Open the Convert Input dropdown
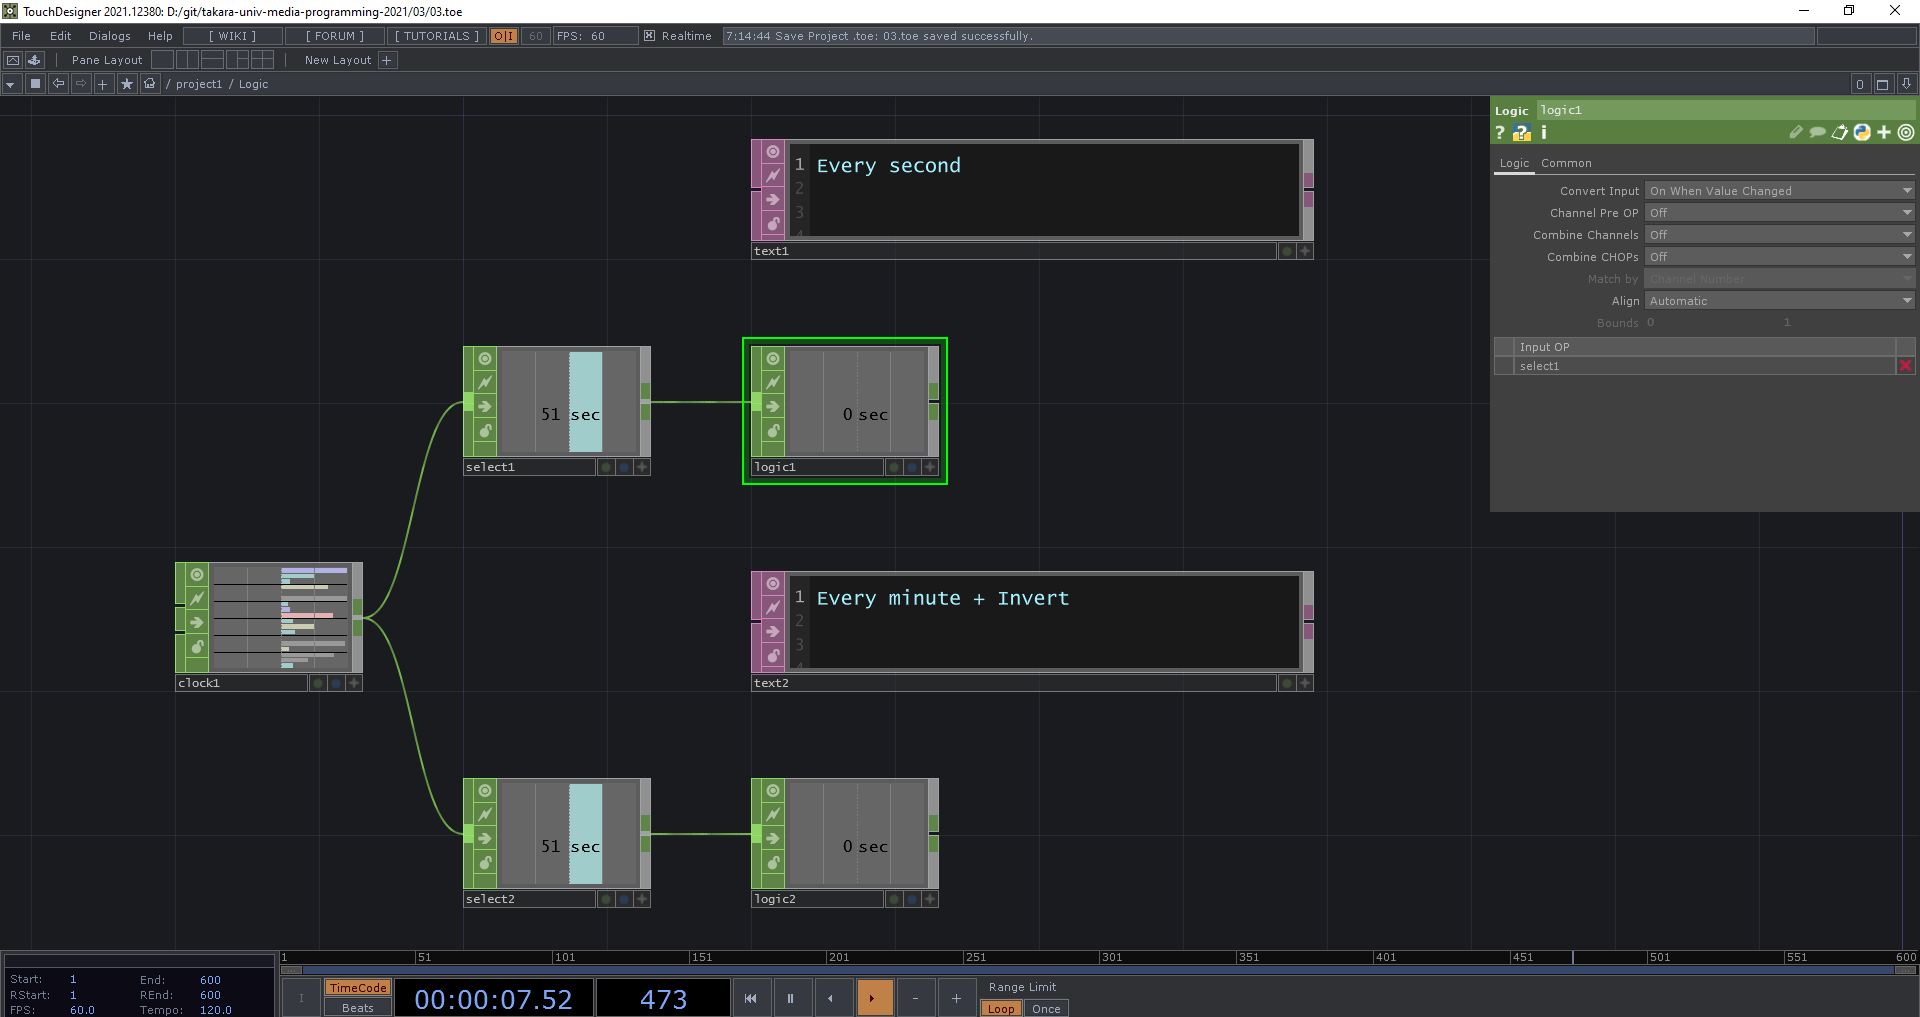 pyautogui.click(x=1779, y=191)
